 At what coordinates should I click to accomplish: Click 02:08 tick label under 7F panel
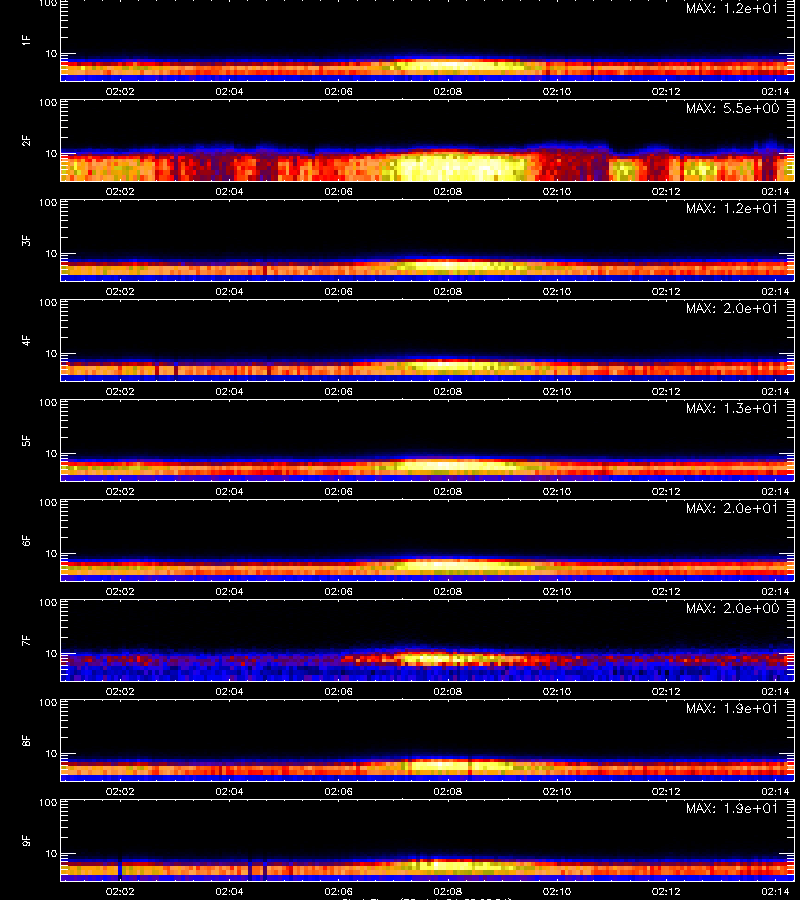point(448,692)
